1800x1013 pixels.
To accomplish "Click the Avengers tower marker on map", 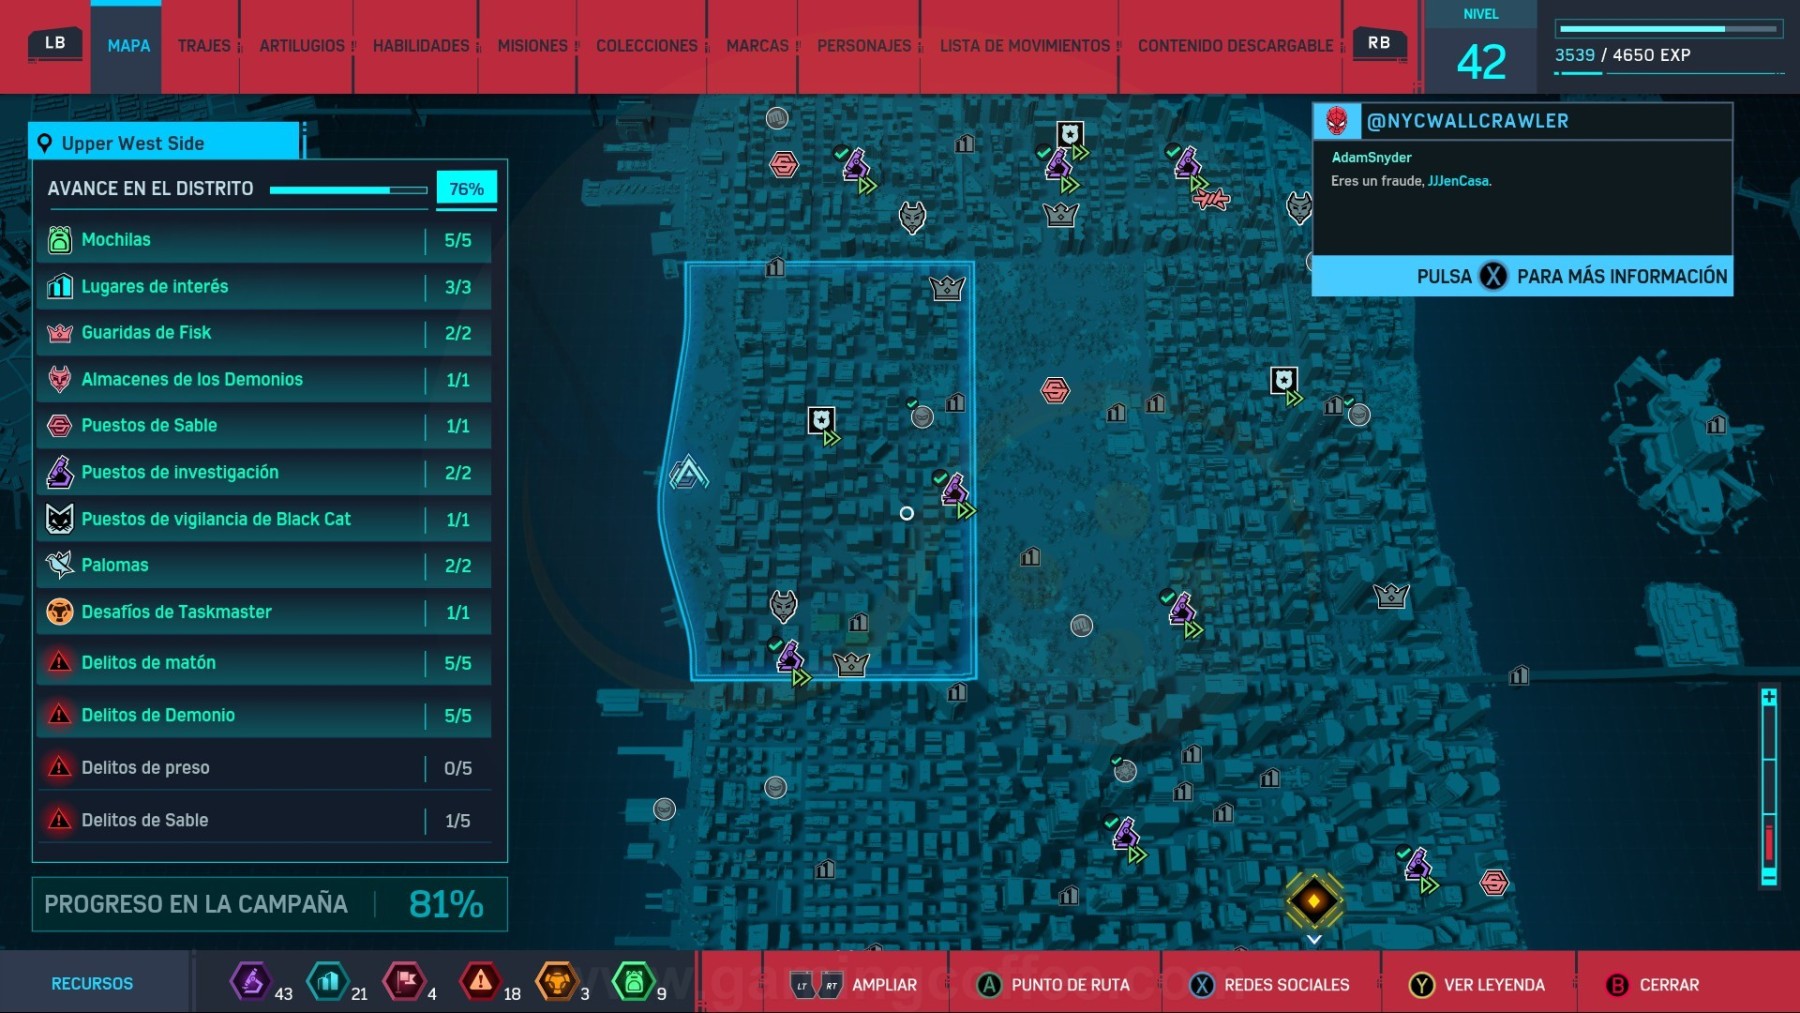I will coord(688,473).
